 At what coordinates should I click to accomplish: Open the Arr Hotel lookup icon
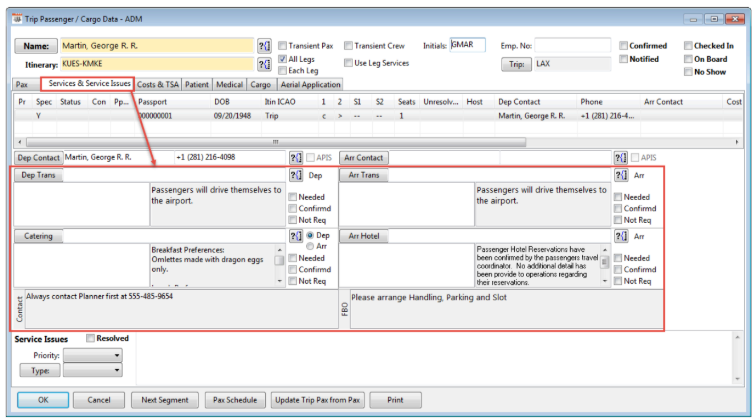coord(621,236)
